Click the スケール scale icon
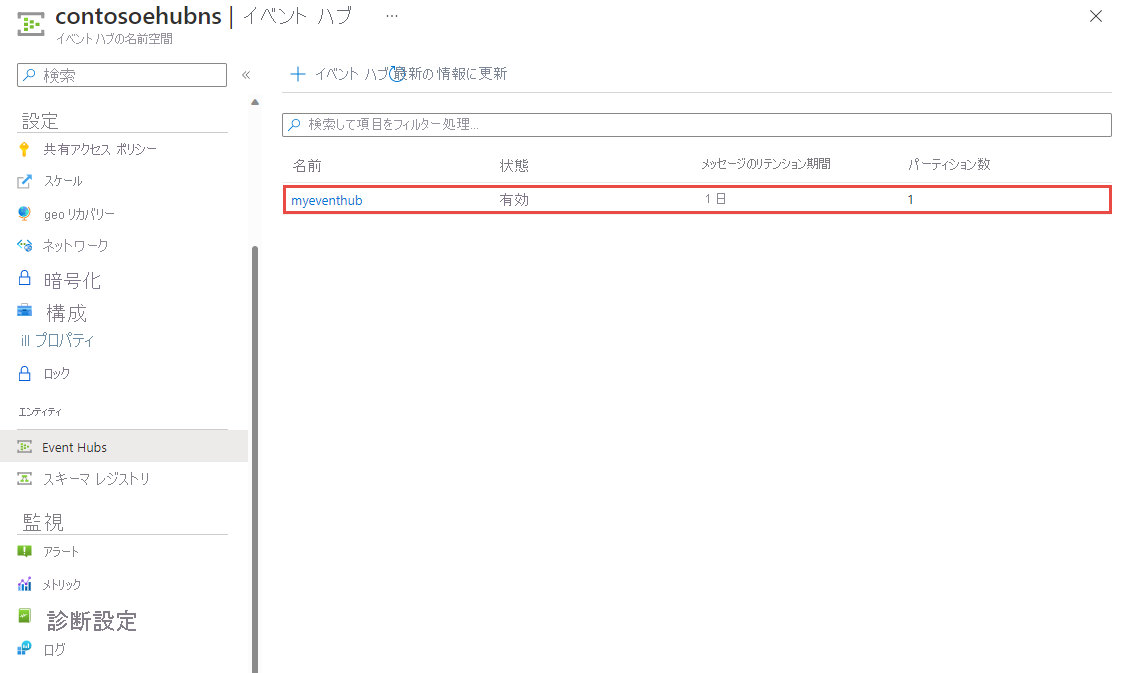Viewport: 1132px width, 673px height. (25, 181)
